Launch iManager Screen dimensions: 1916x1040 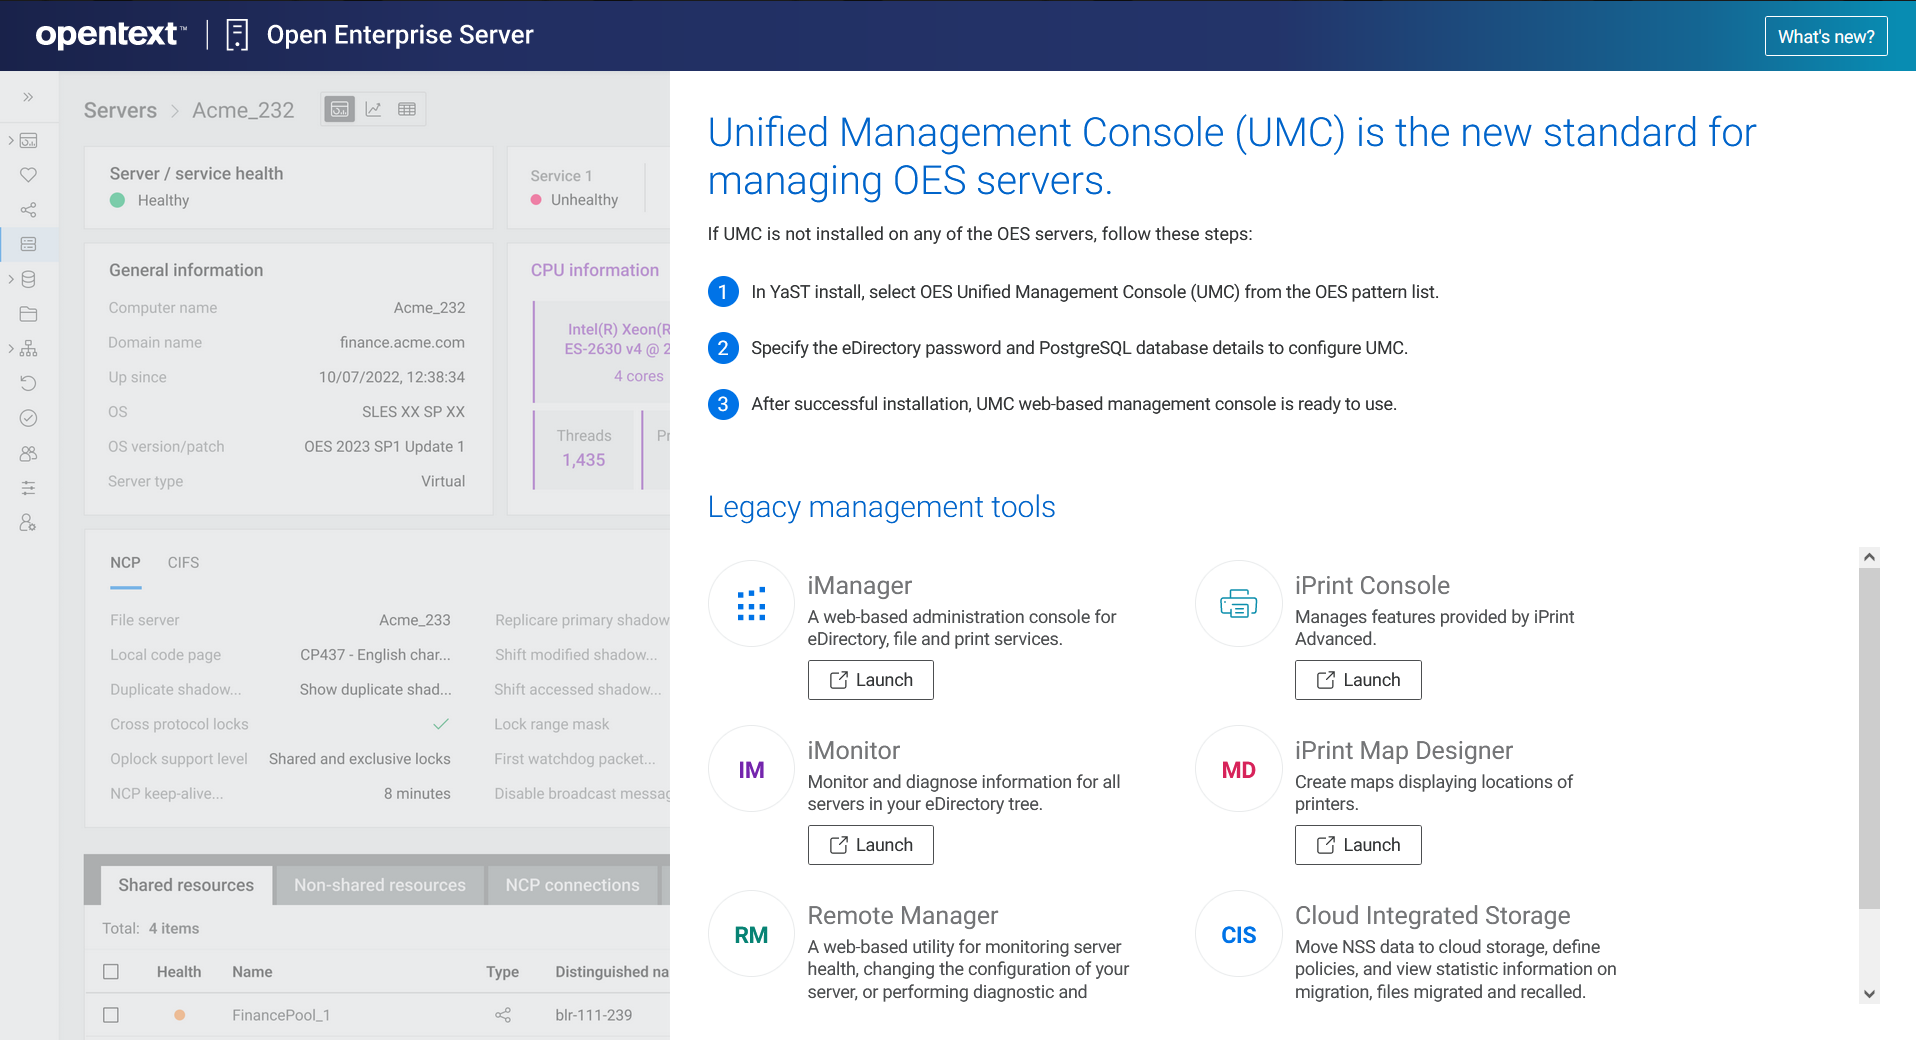pyautogui.click(x=870, y=680)
